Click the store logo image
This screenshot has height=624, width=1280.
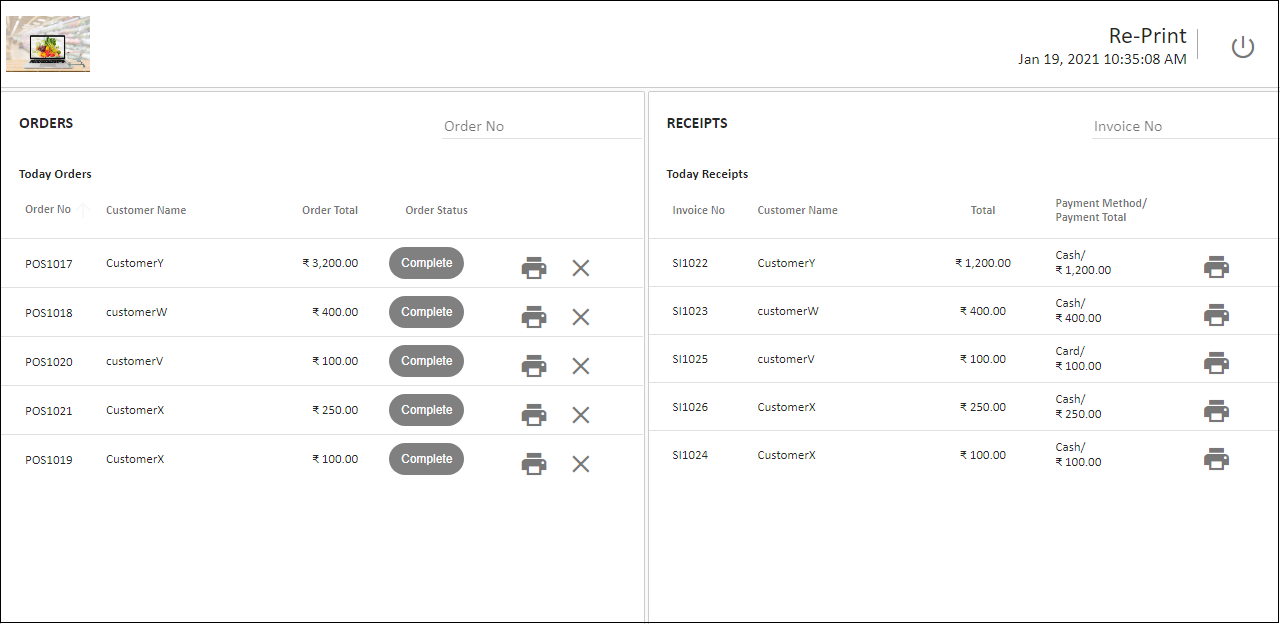pos(47,44)
